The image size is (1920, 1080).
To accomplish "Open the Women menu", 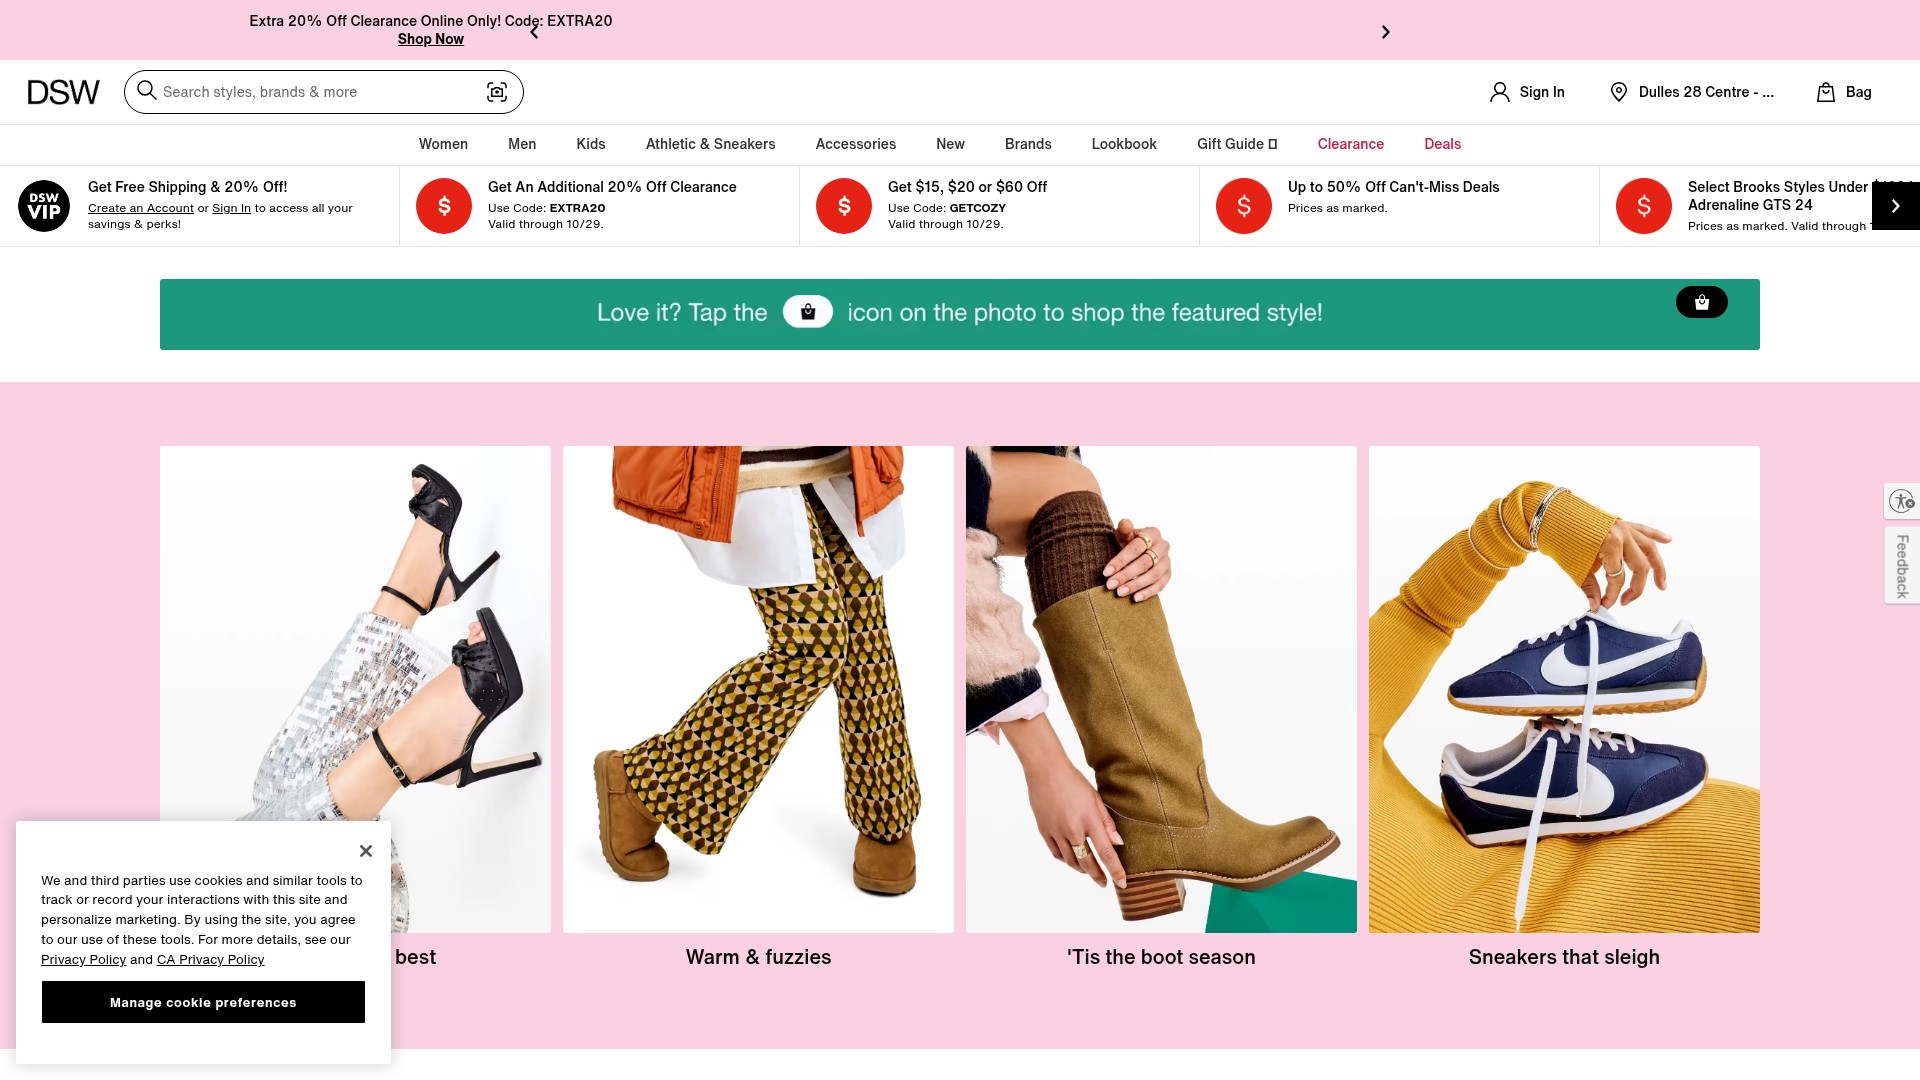I will point(443,144).
